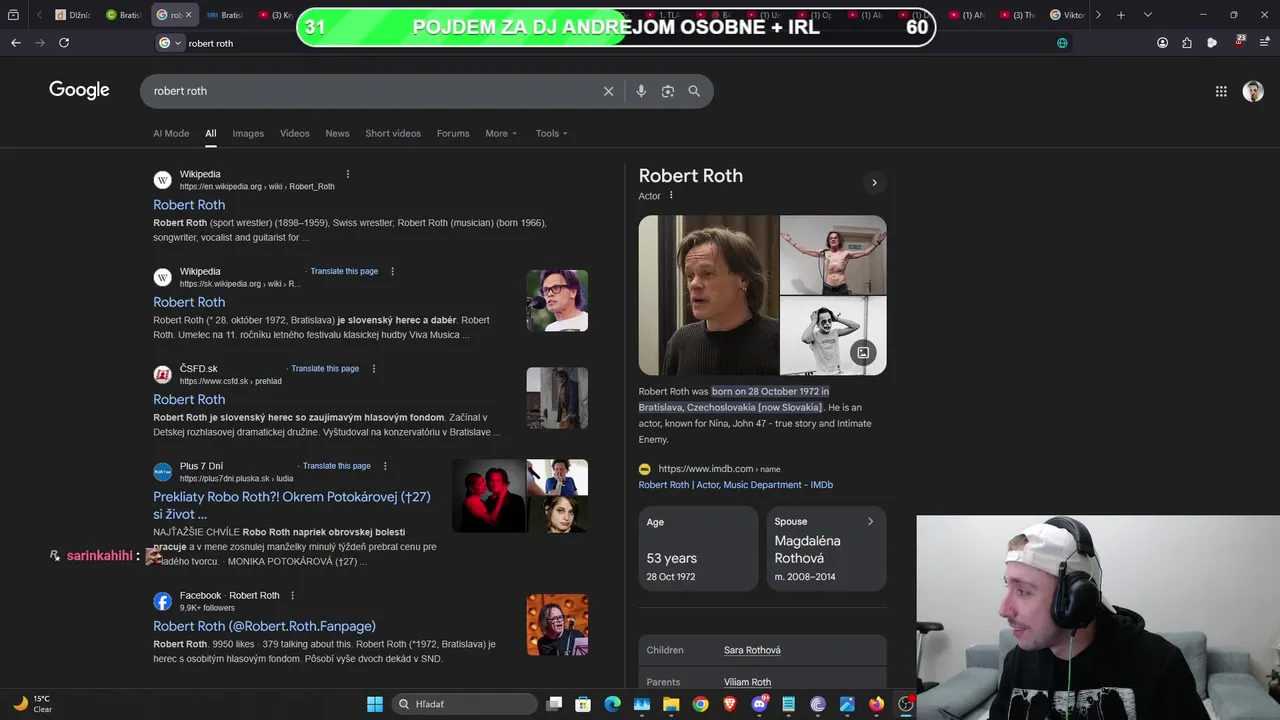Open search by image camera icon
The image size is (1280, 720).
tap(667, 91)
